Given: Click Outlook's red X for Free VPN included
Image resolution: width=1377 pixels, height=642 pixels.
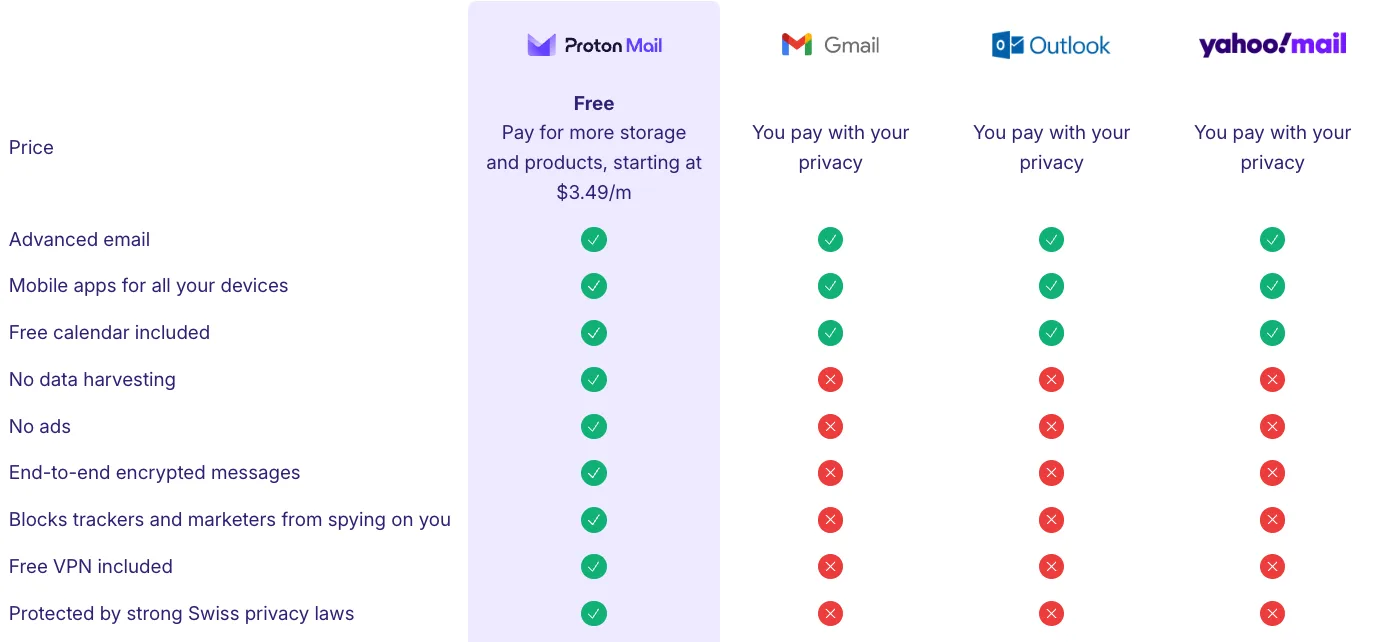Looking at the screenshot, I should (1051, 567).
